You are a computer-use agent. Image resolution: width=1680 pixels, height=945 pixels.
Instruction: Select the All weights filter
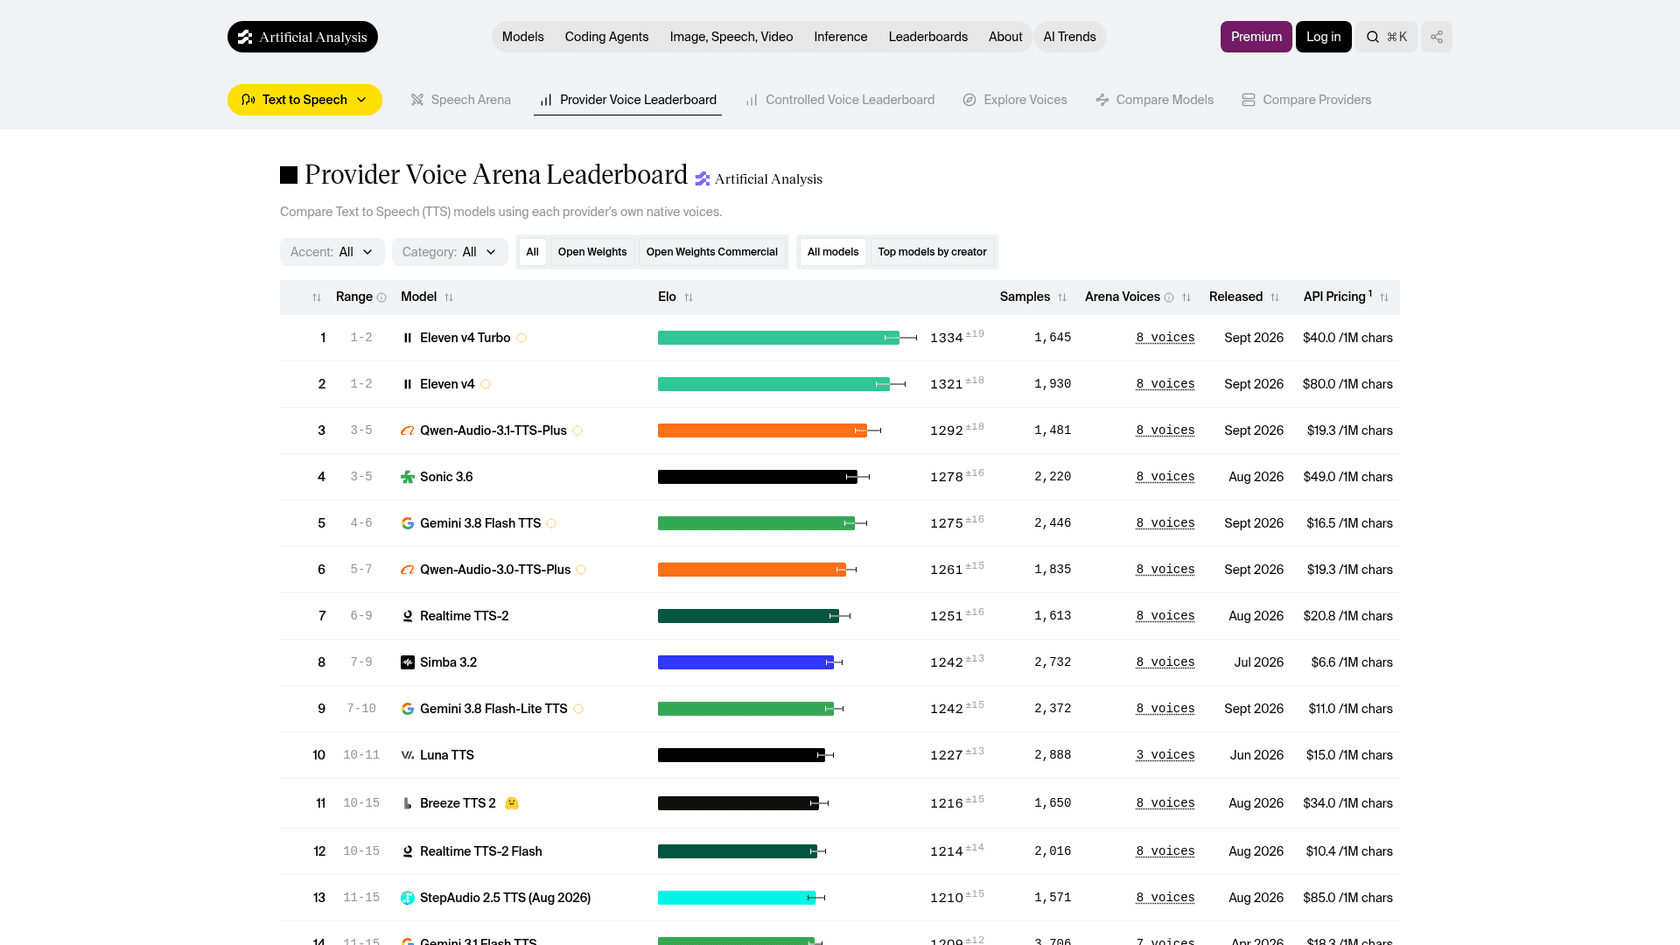(x=532, y=252)
